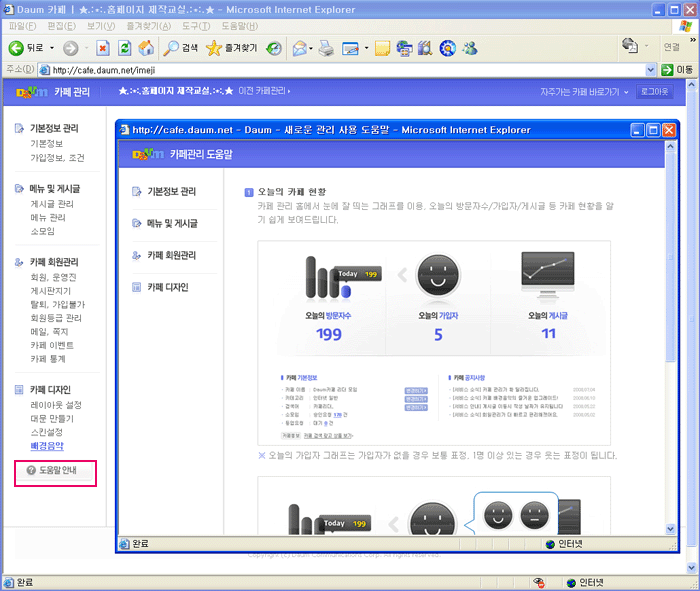Open Favorites (즐겨찾기) star button

(232, 48)
